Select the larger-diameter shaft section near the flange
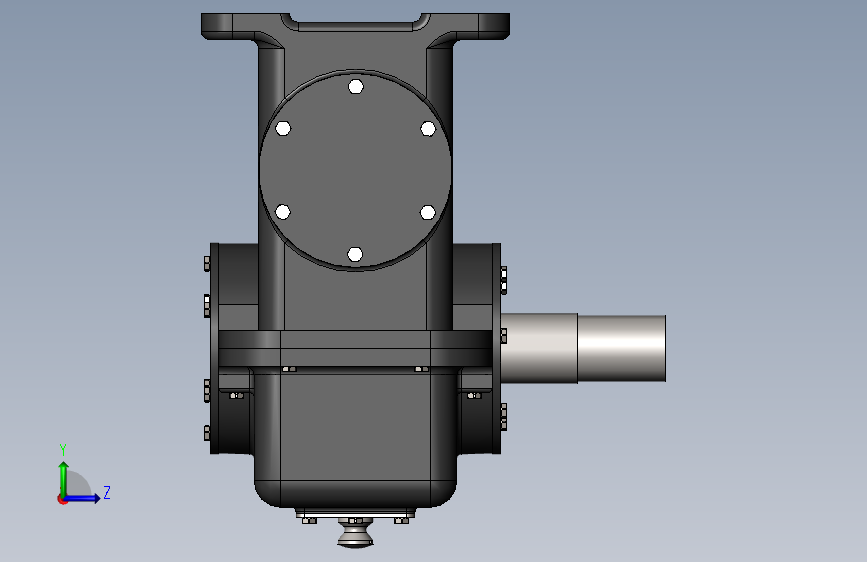 tap(539, 348)
